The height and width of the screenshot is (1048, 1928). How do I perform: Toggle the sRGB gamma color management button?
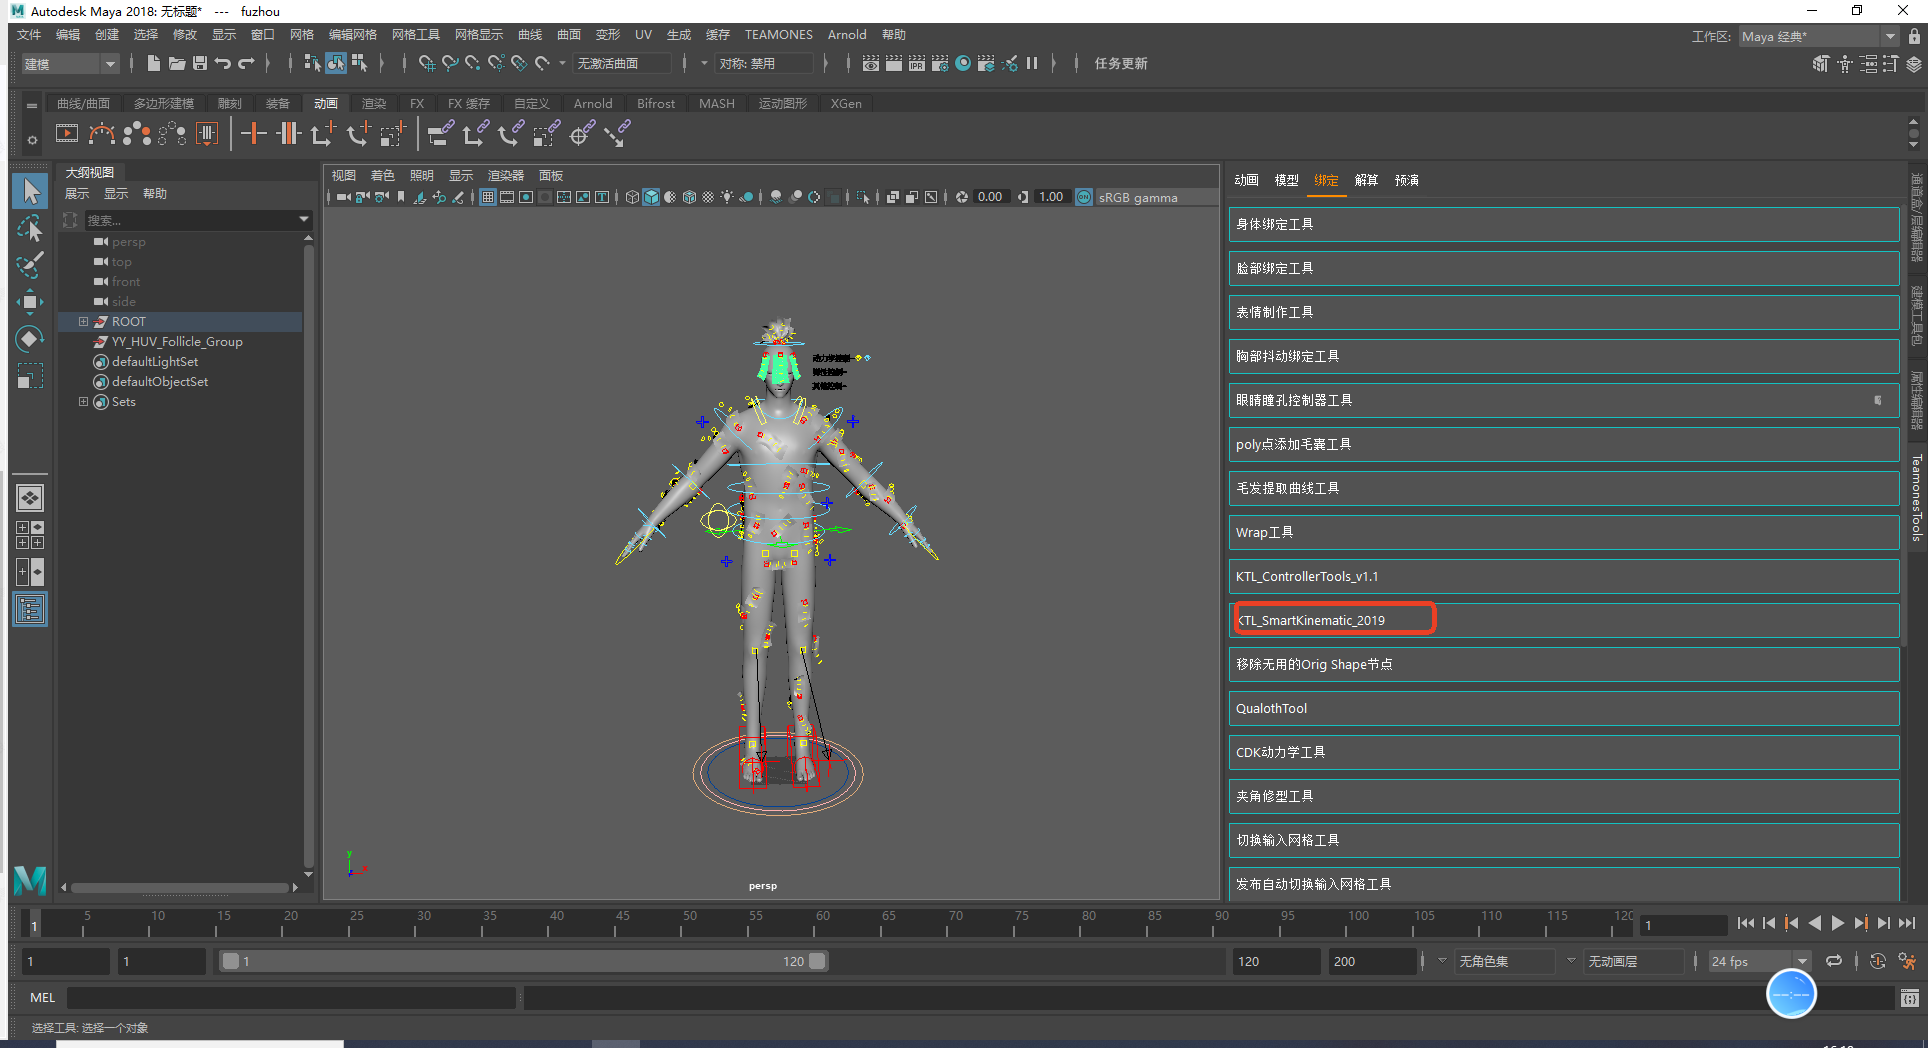(x=1084, y=197)
